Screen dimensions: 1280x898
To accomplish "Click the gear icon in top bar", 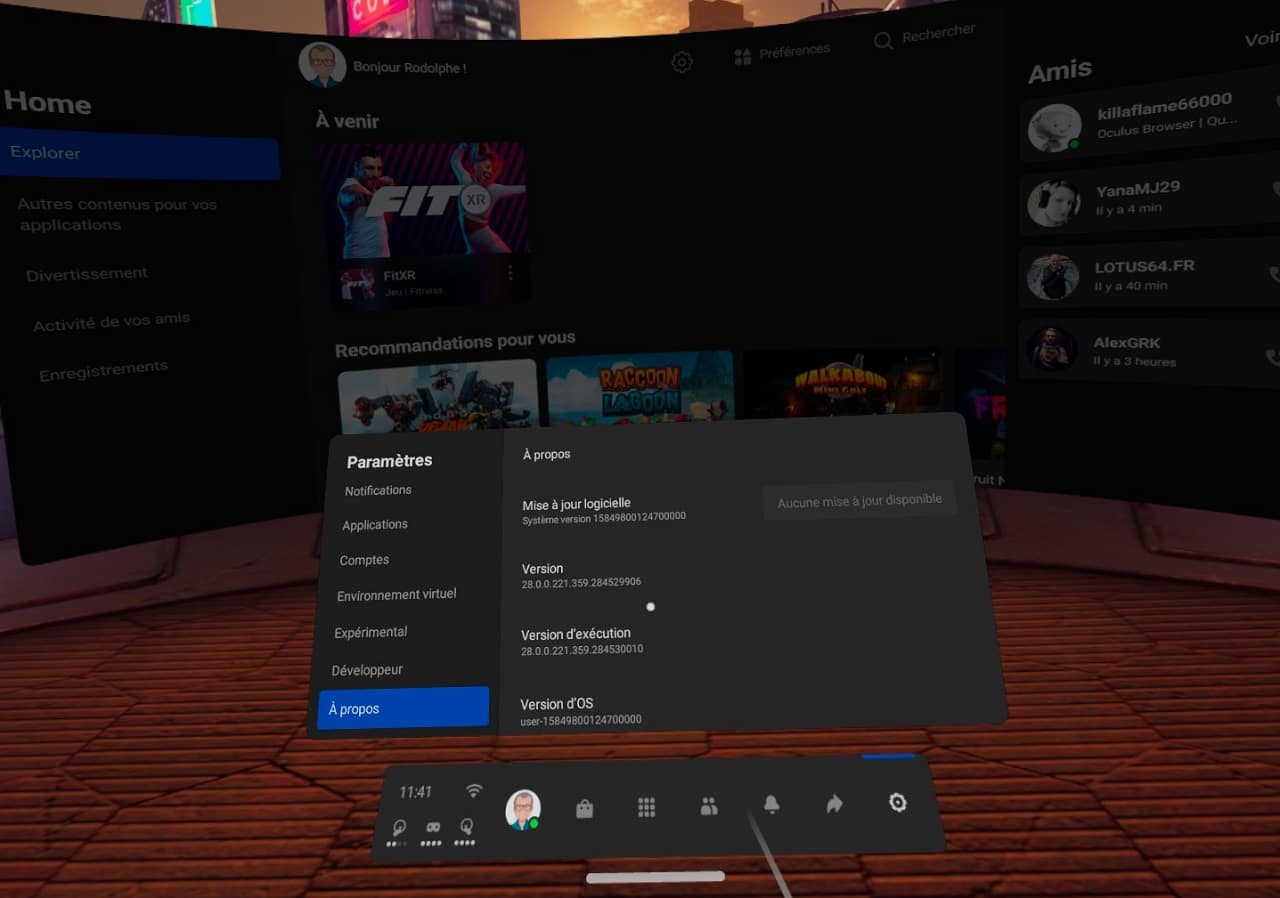I will pyautogui.click(x=682, y=62).
